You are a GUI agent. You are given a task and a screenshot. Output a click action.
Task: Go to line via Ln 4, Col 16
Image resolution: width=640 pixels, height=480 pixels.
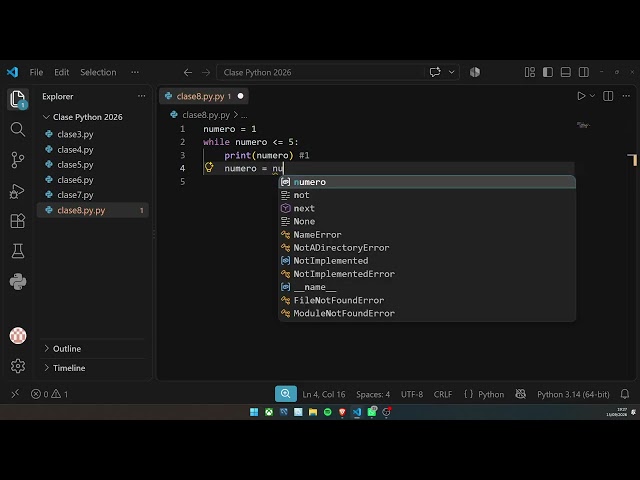pos(324,394)
